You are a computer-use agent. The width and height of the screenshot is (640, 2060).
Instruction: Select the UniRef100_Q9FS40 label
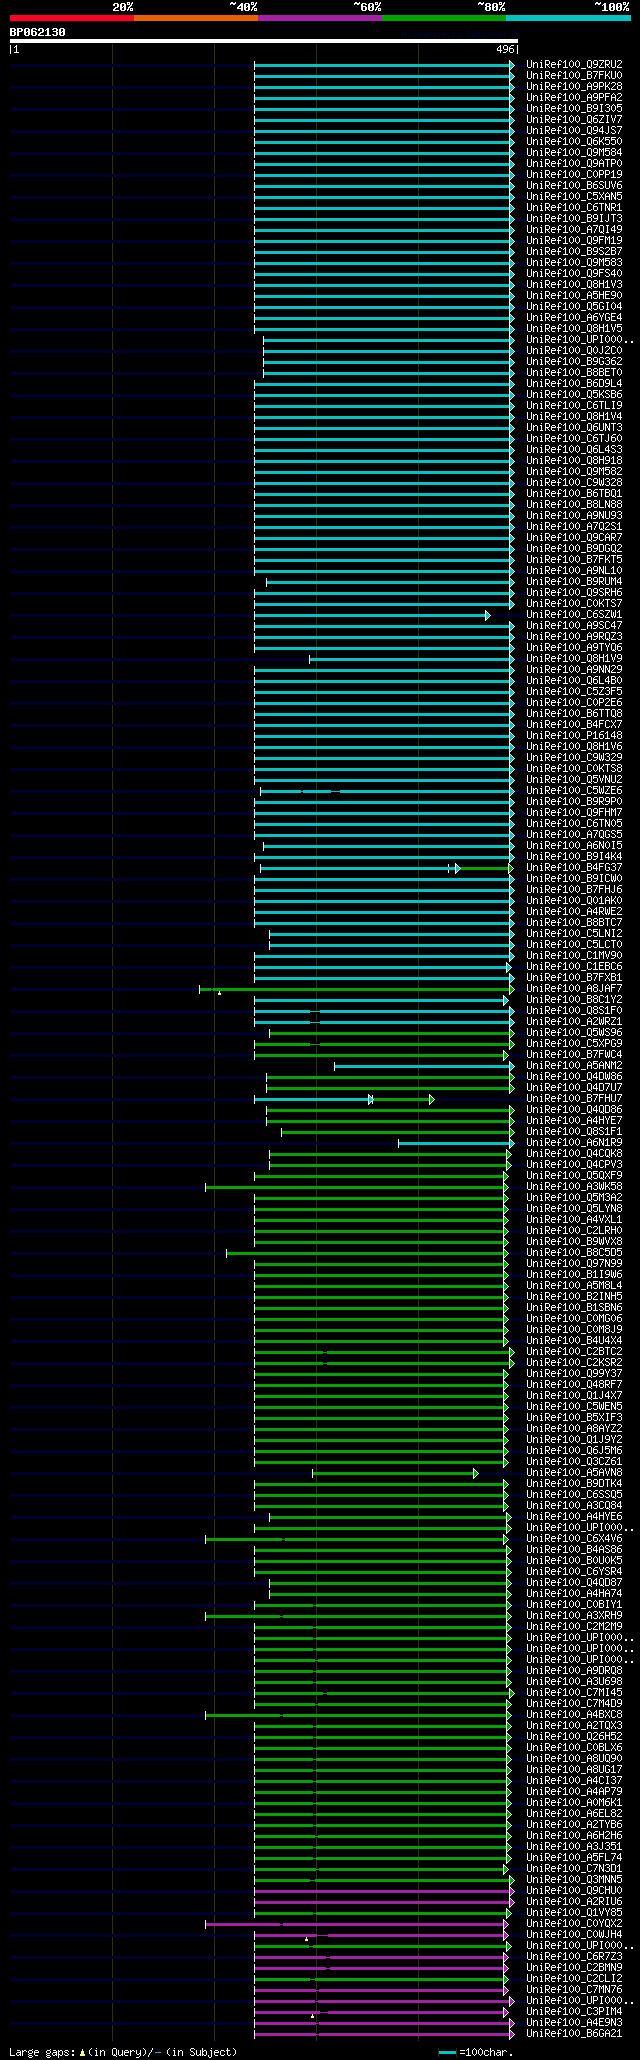point(574,273)
